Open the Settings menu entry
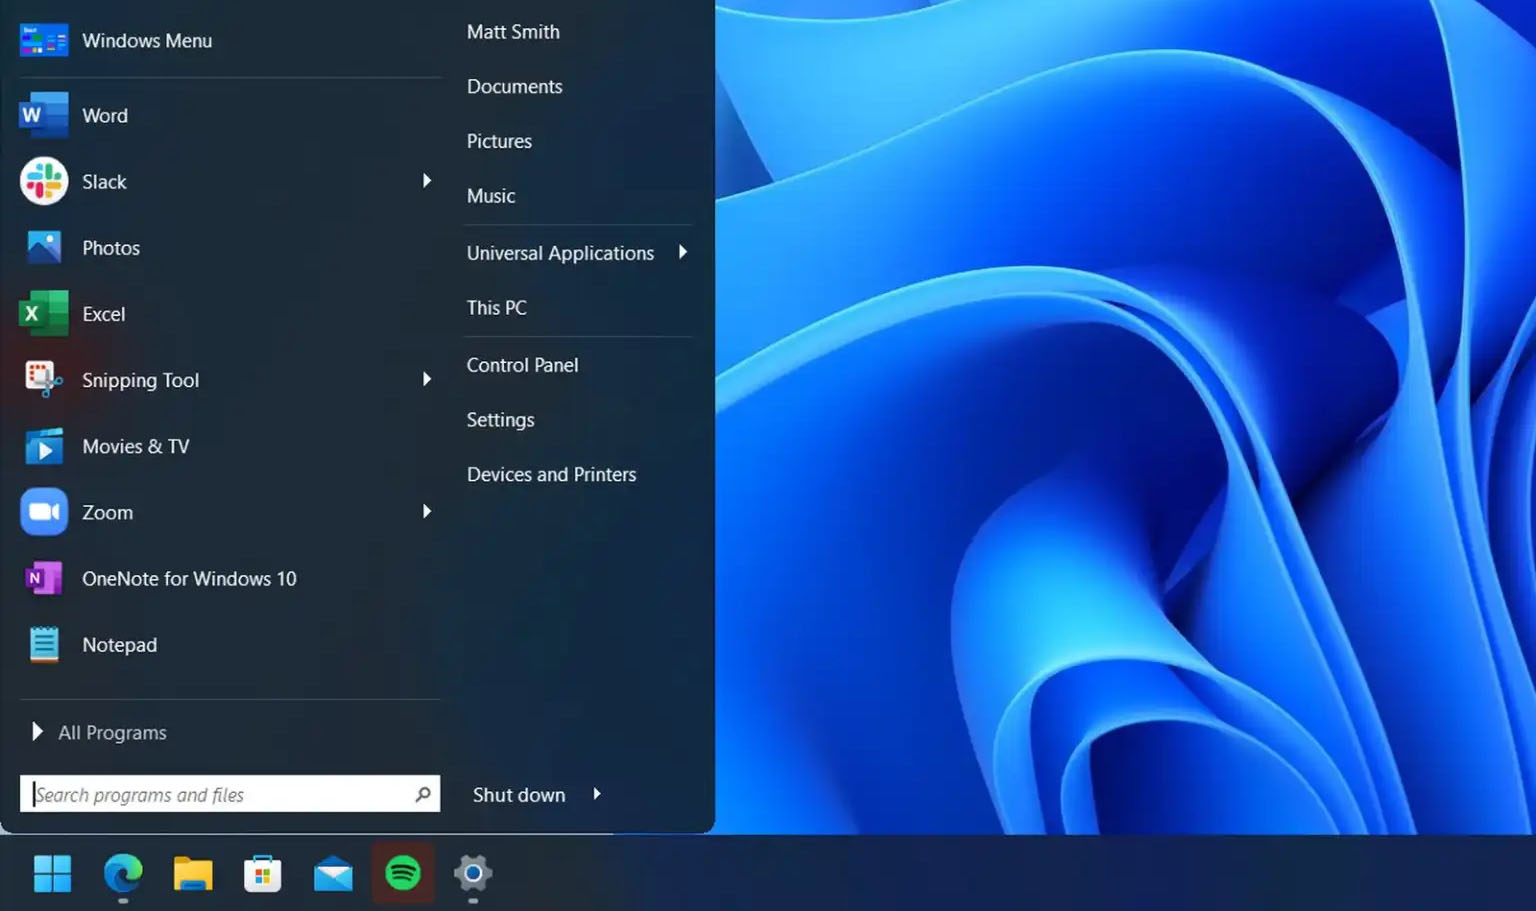 (x=500, y=420)
